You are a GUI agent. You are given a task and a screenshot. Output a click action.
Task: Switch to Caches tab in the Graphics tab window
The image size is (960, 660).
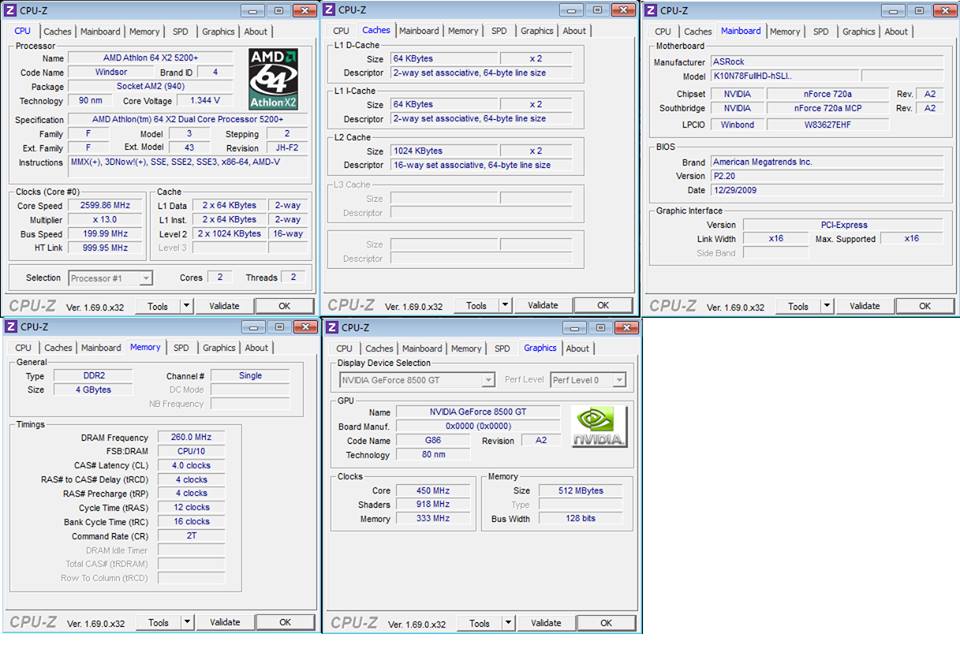[379, 348]
